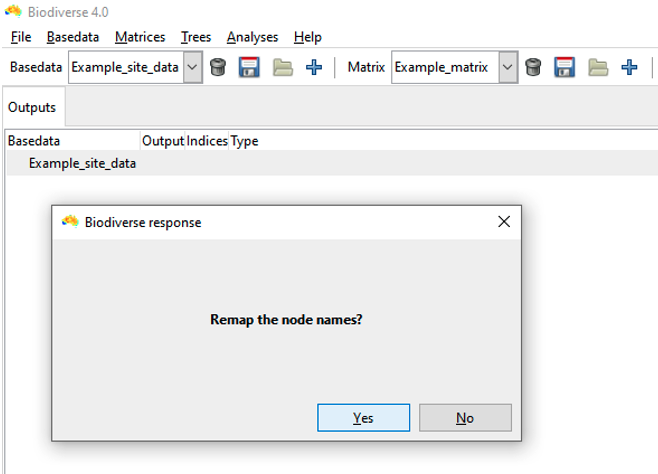
Task: Delete the selected basedata with trash icon
Action: pos(218,67)
